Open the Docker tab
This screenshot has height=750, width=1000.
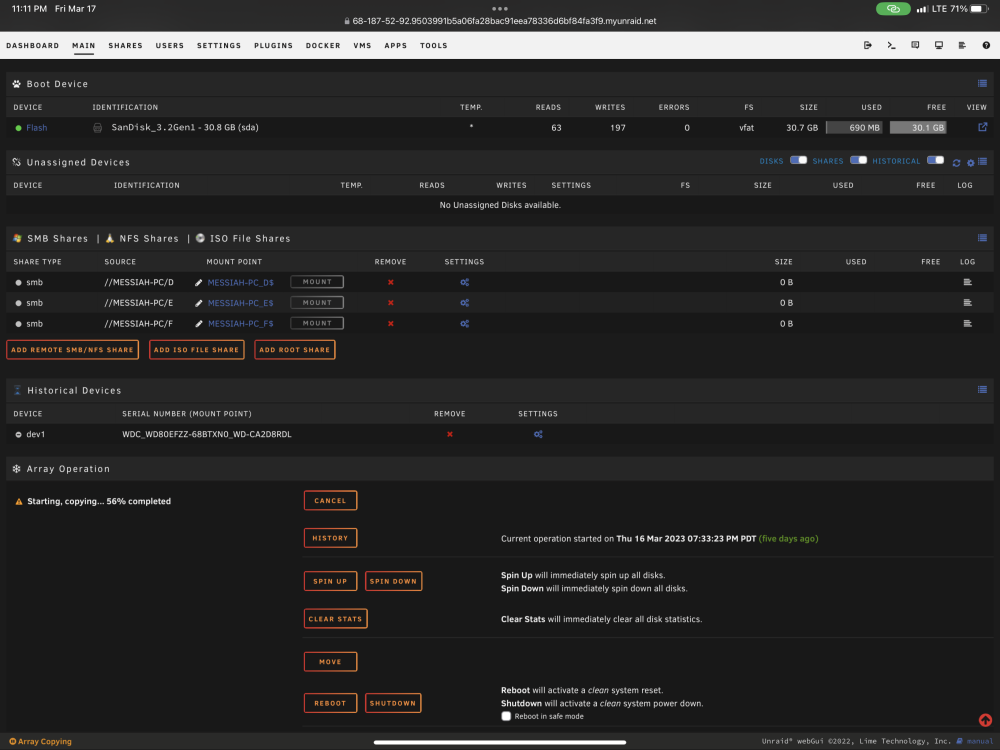pyautogui.click(x=323, y=46)
